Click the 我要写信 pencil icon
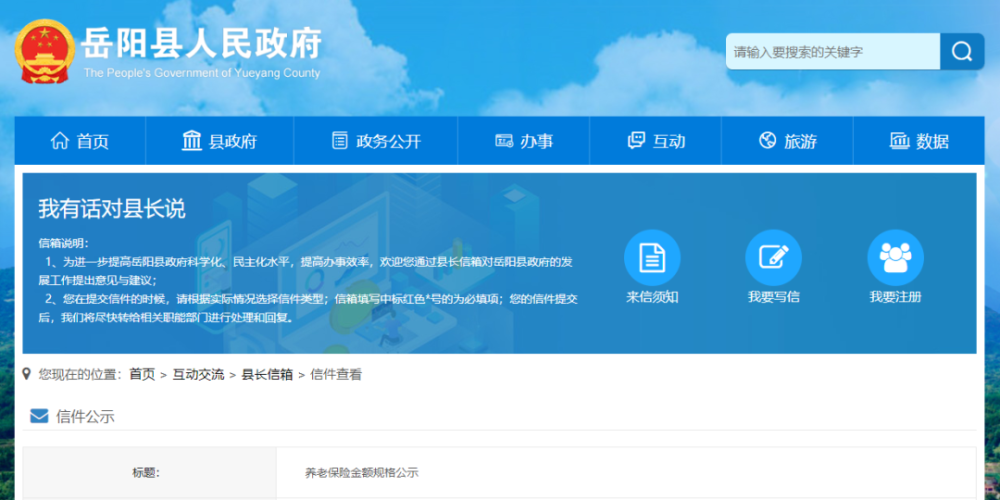1000x500 pixels. tap(773, 258)
